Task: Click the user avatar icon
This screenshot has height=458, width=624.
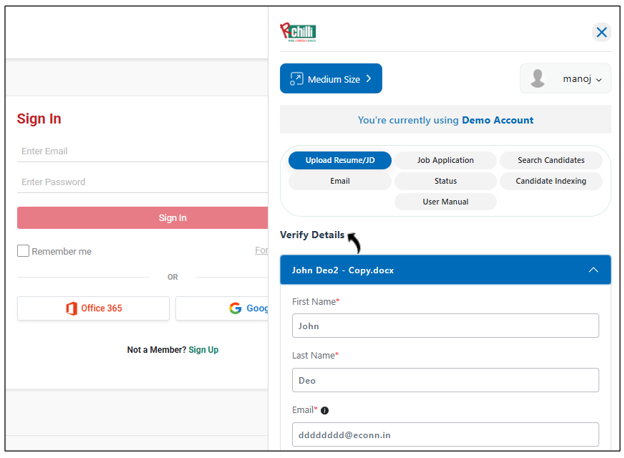Action: (x=538, y=79)
